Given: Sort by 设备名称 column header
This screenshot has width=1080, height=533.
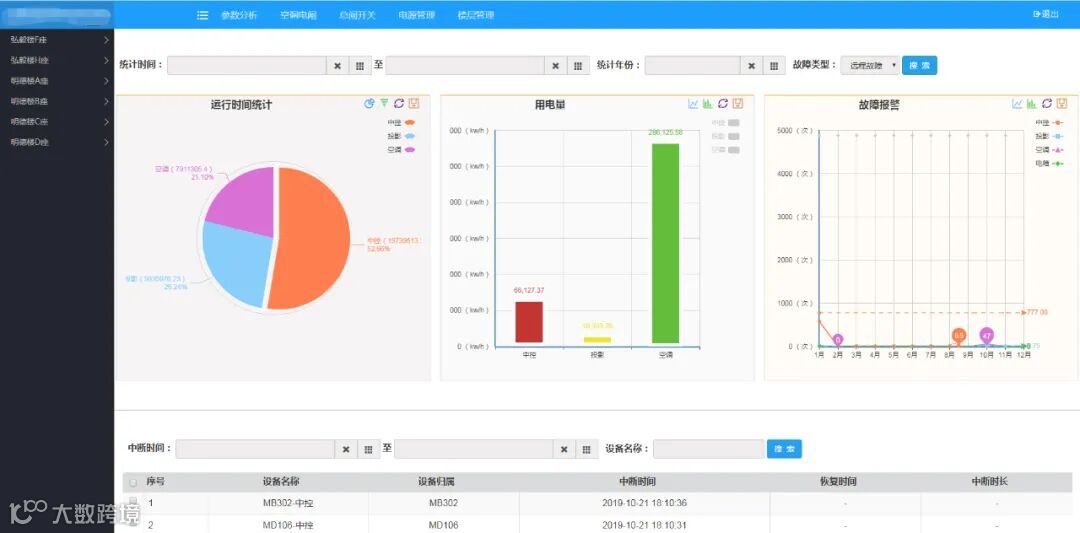Looking at the screenshot, I should (x=281, y=482).
